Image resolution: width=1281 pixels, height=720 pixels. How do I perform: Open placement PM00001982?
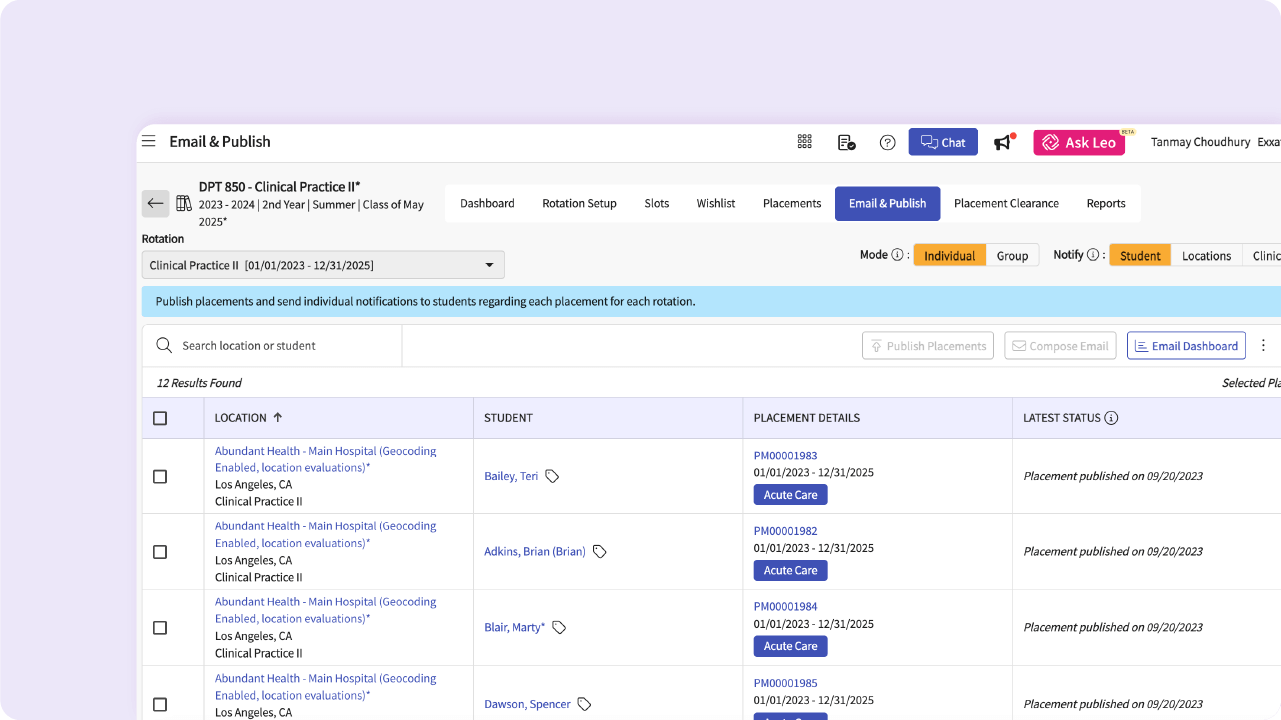pyautogui.click(x=785, y=531)
